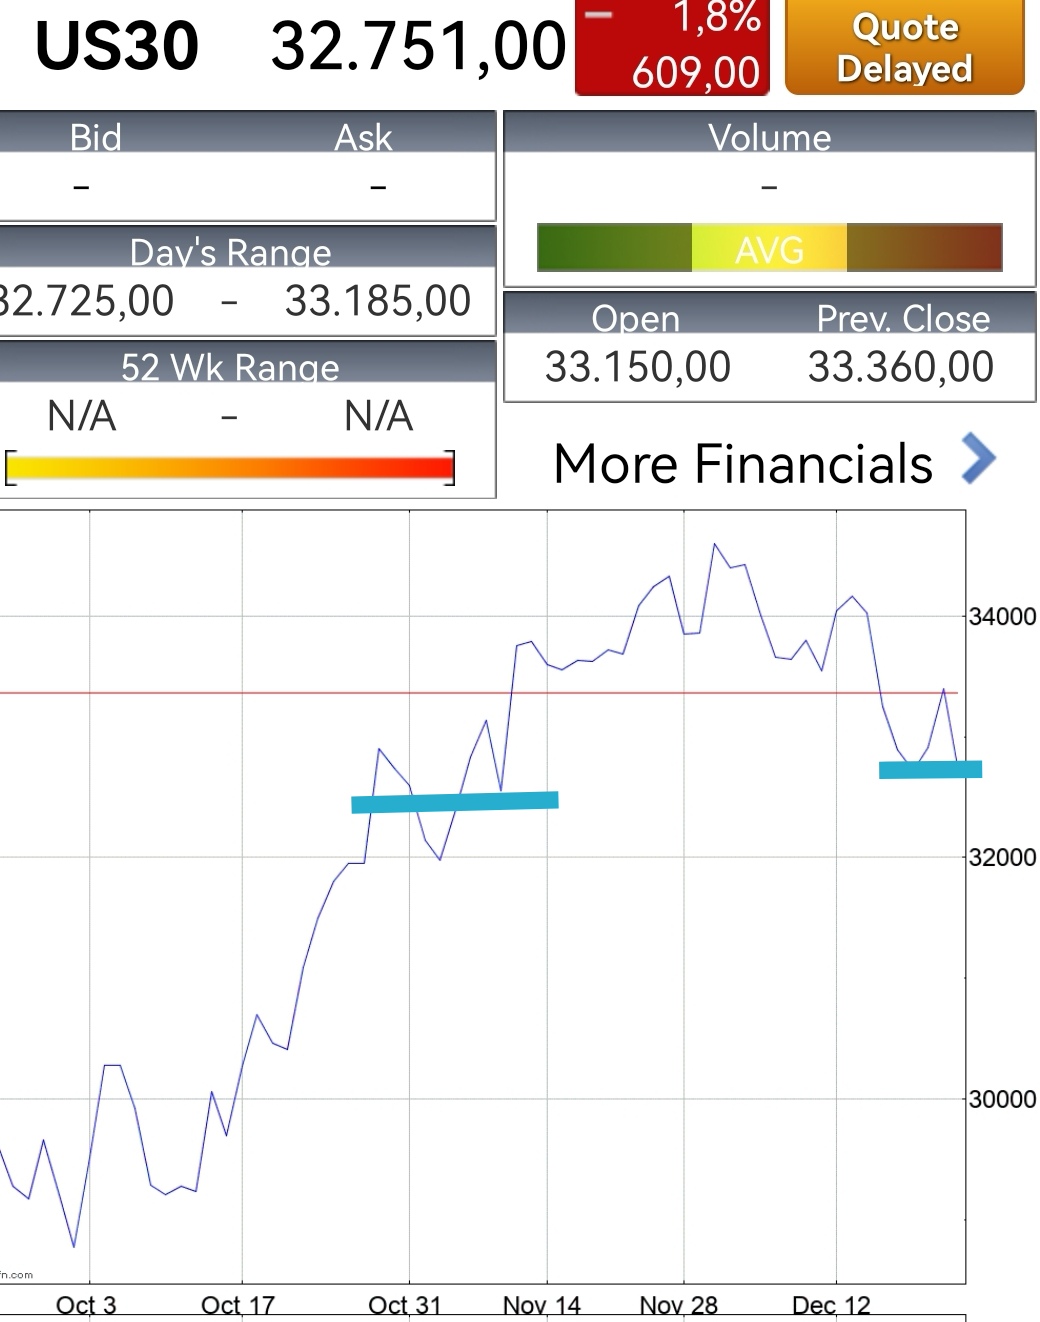1040x1322 pixels.
Task: Click the Open value 33.150,00
Action: coord(637,366)
